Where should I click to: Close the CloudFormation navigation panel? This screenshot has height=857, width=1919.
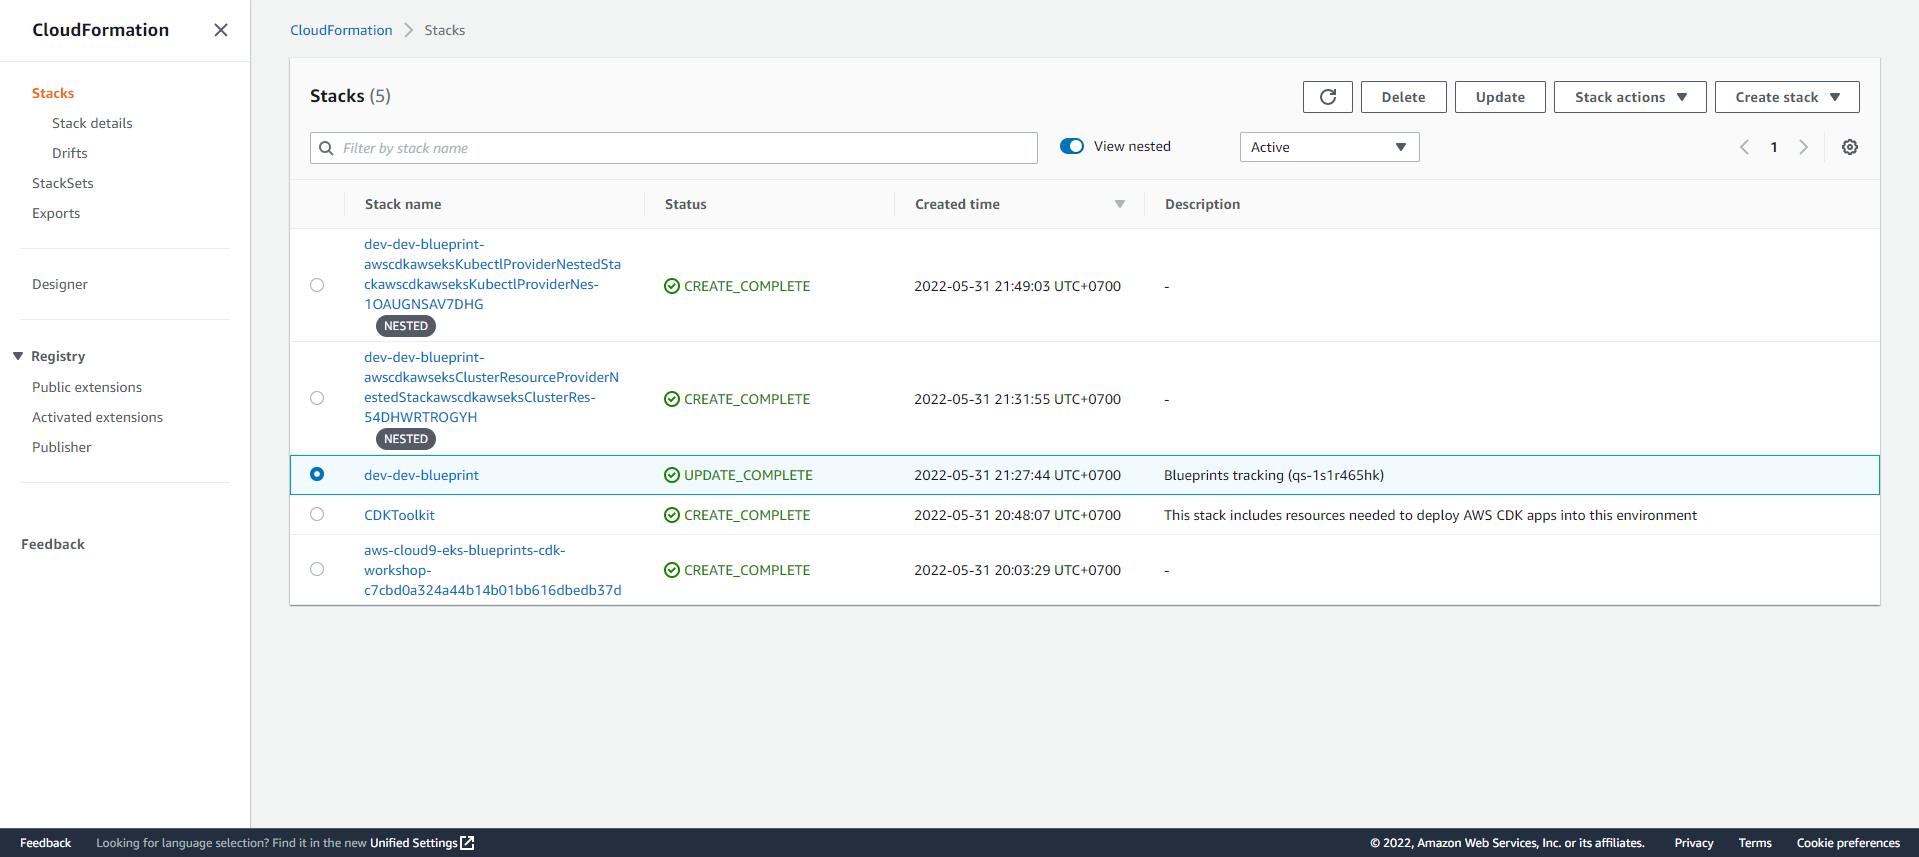[x=221, y=30]
